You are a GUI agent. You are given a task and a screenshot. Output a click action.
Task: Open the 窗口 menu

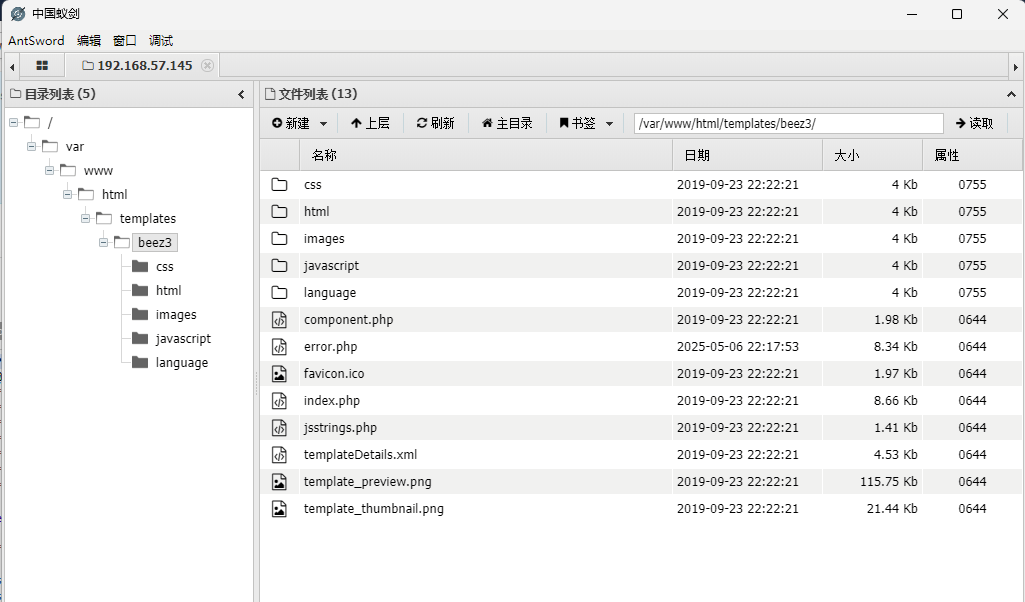tap(124, 41)
